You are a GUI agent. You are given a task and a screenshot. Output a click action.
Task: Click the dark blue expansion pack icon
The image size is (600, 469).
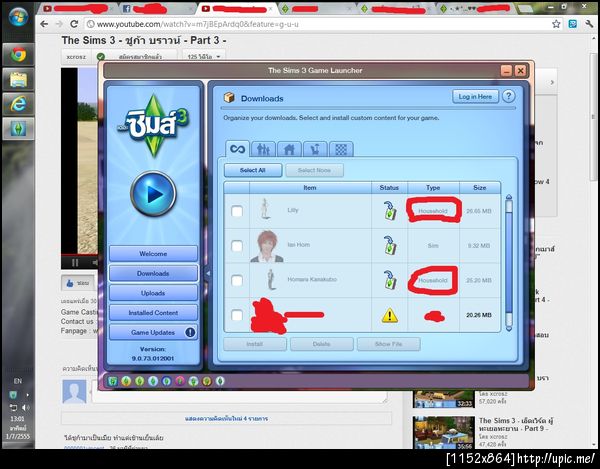click(x=166, y=381)
